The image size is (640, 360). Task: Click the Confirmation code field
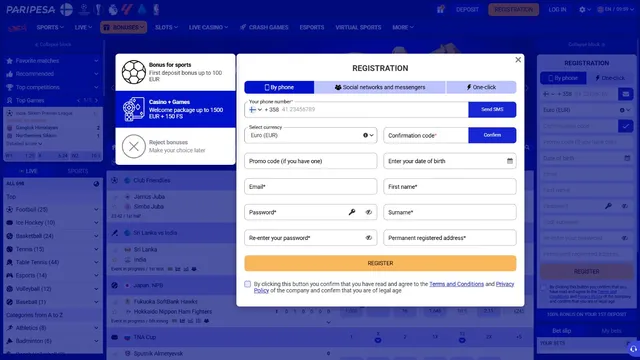(426, 135)
